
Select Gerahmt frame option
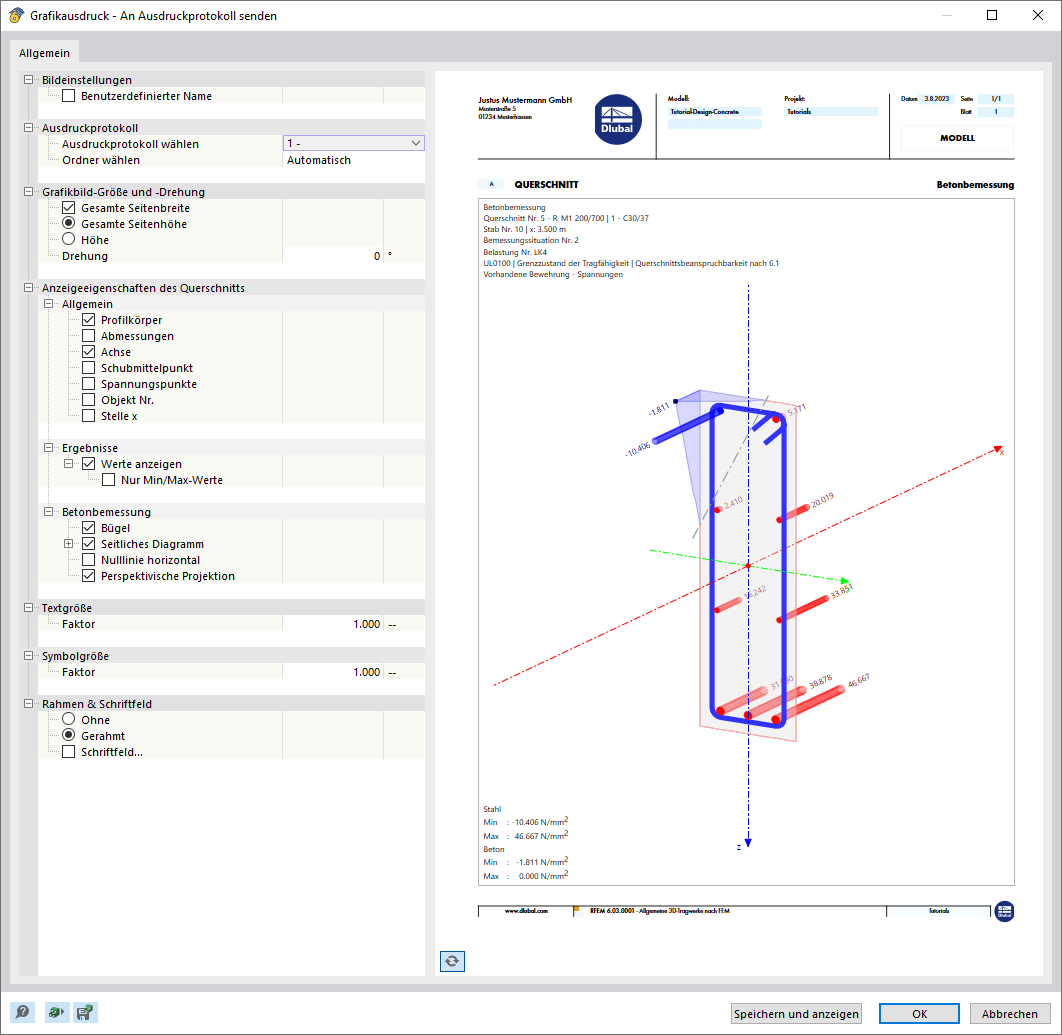click(x=68, y=736)
